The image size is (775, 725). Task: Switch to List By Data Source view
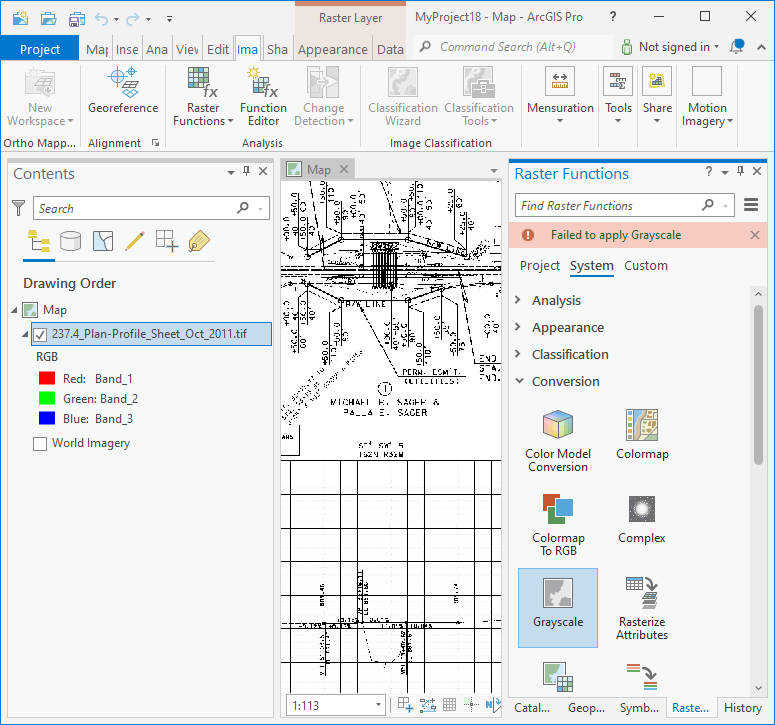[x=70, y=240]
